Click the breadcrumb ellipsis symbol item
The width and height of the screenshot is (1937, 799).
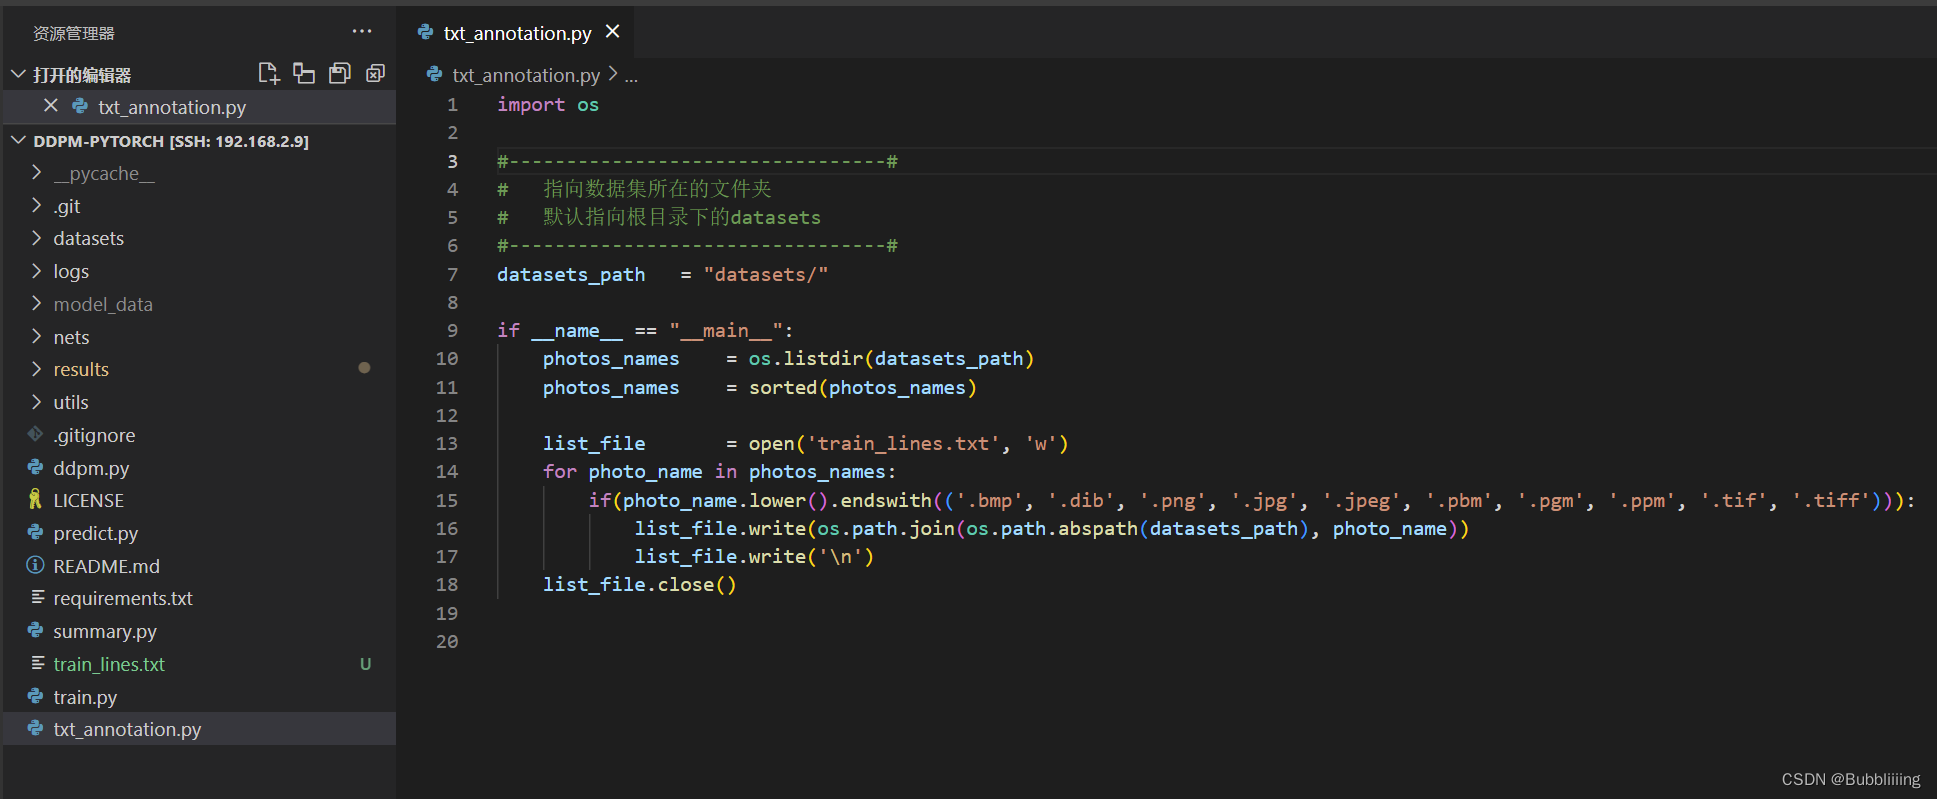coord(631,76)
